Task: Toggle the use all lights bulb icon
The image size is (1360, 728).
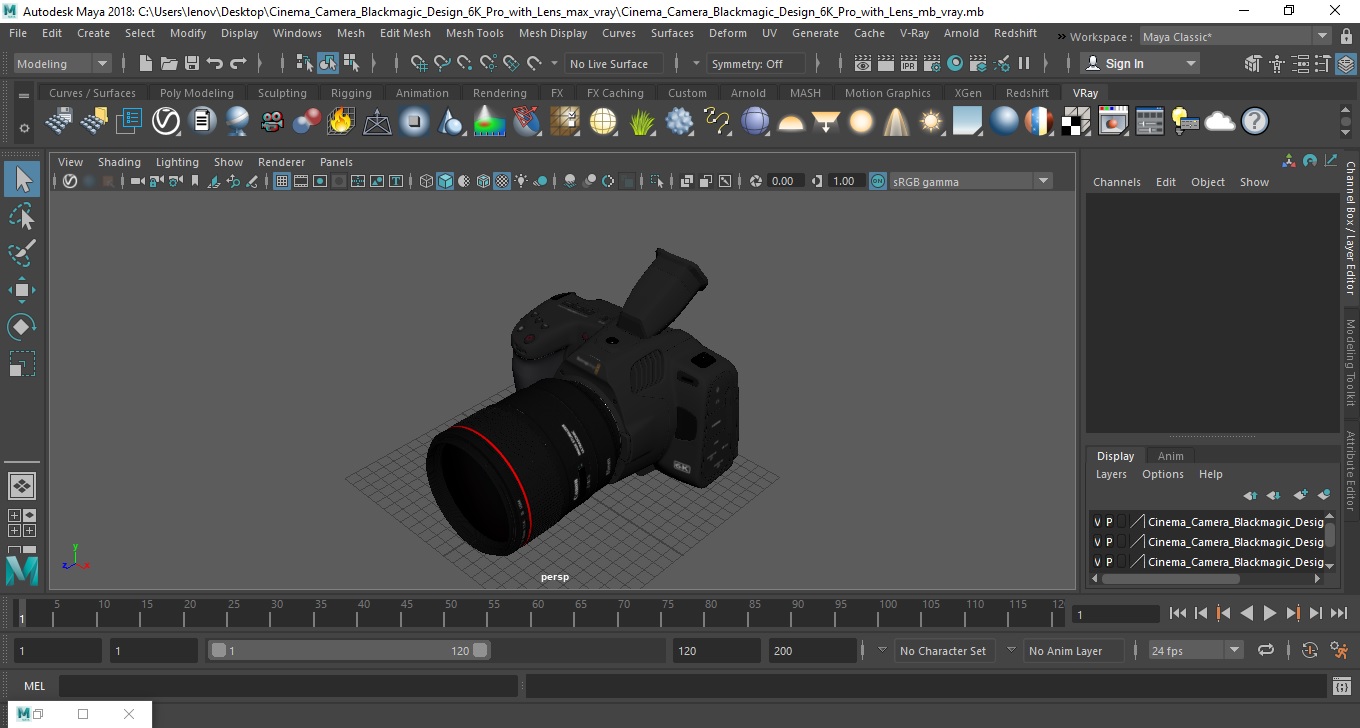Action: (521, 181)
